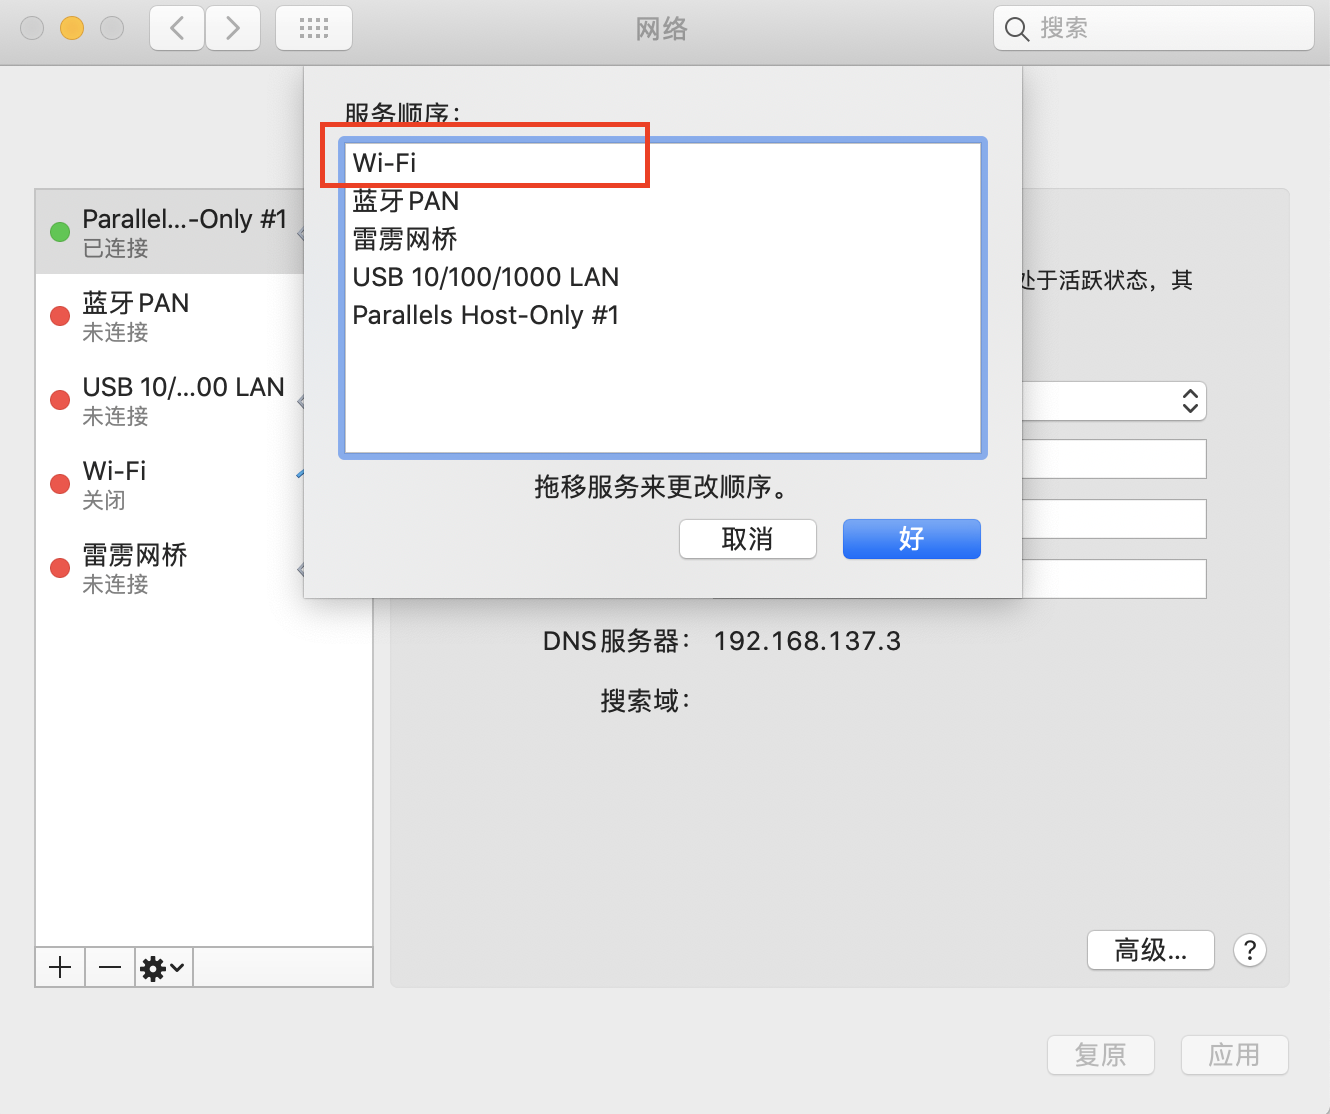
Task: Open the gear action menu
Action: tap(163, 967)
